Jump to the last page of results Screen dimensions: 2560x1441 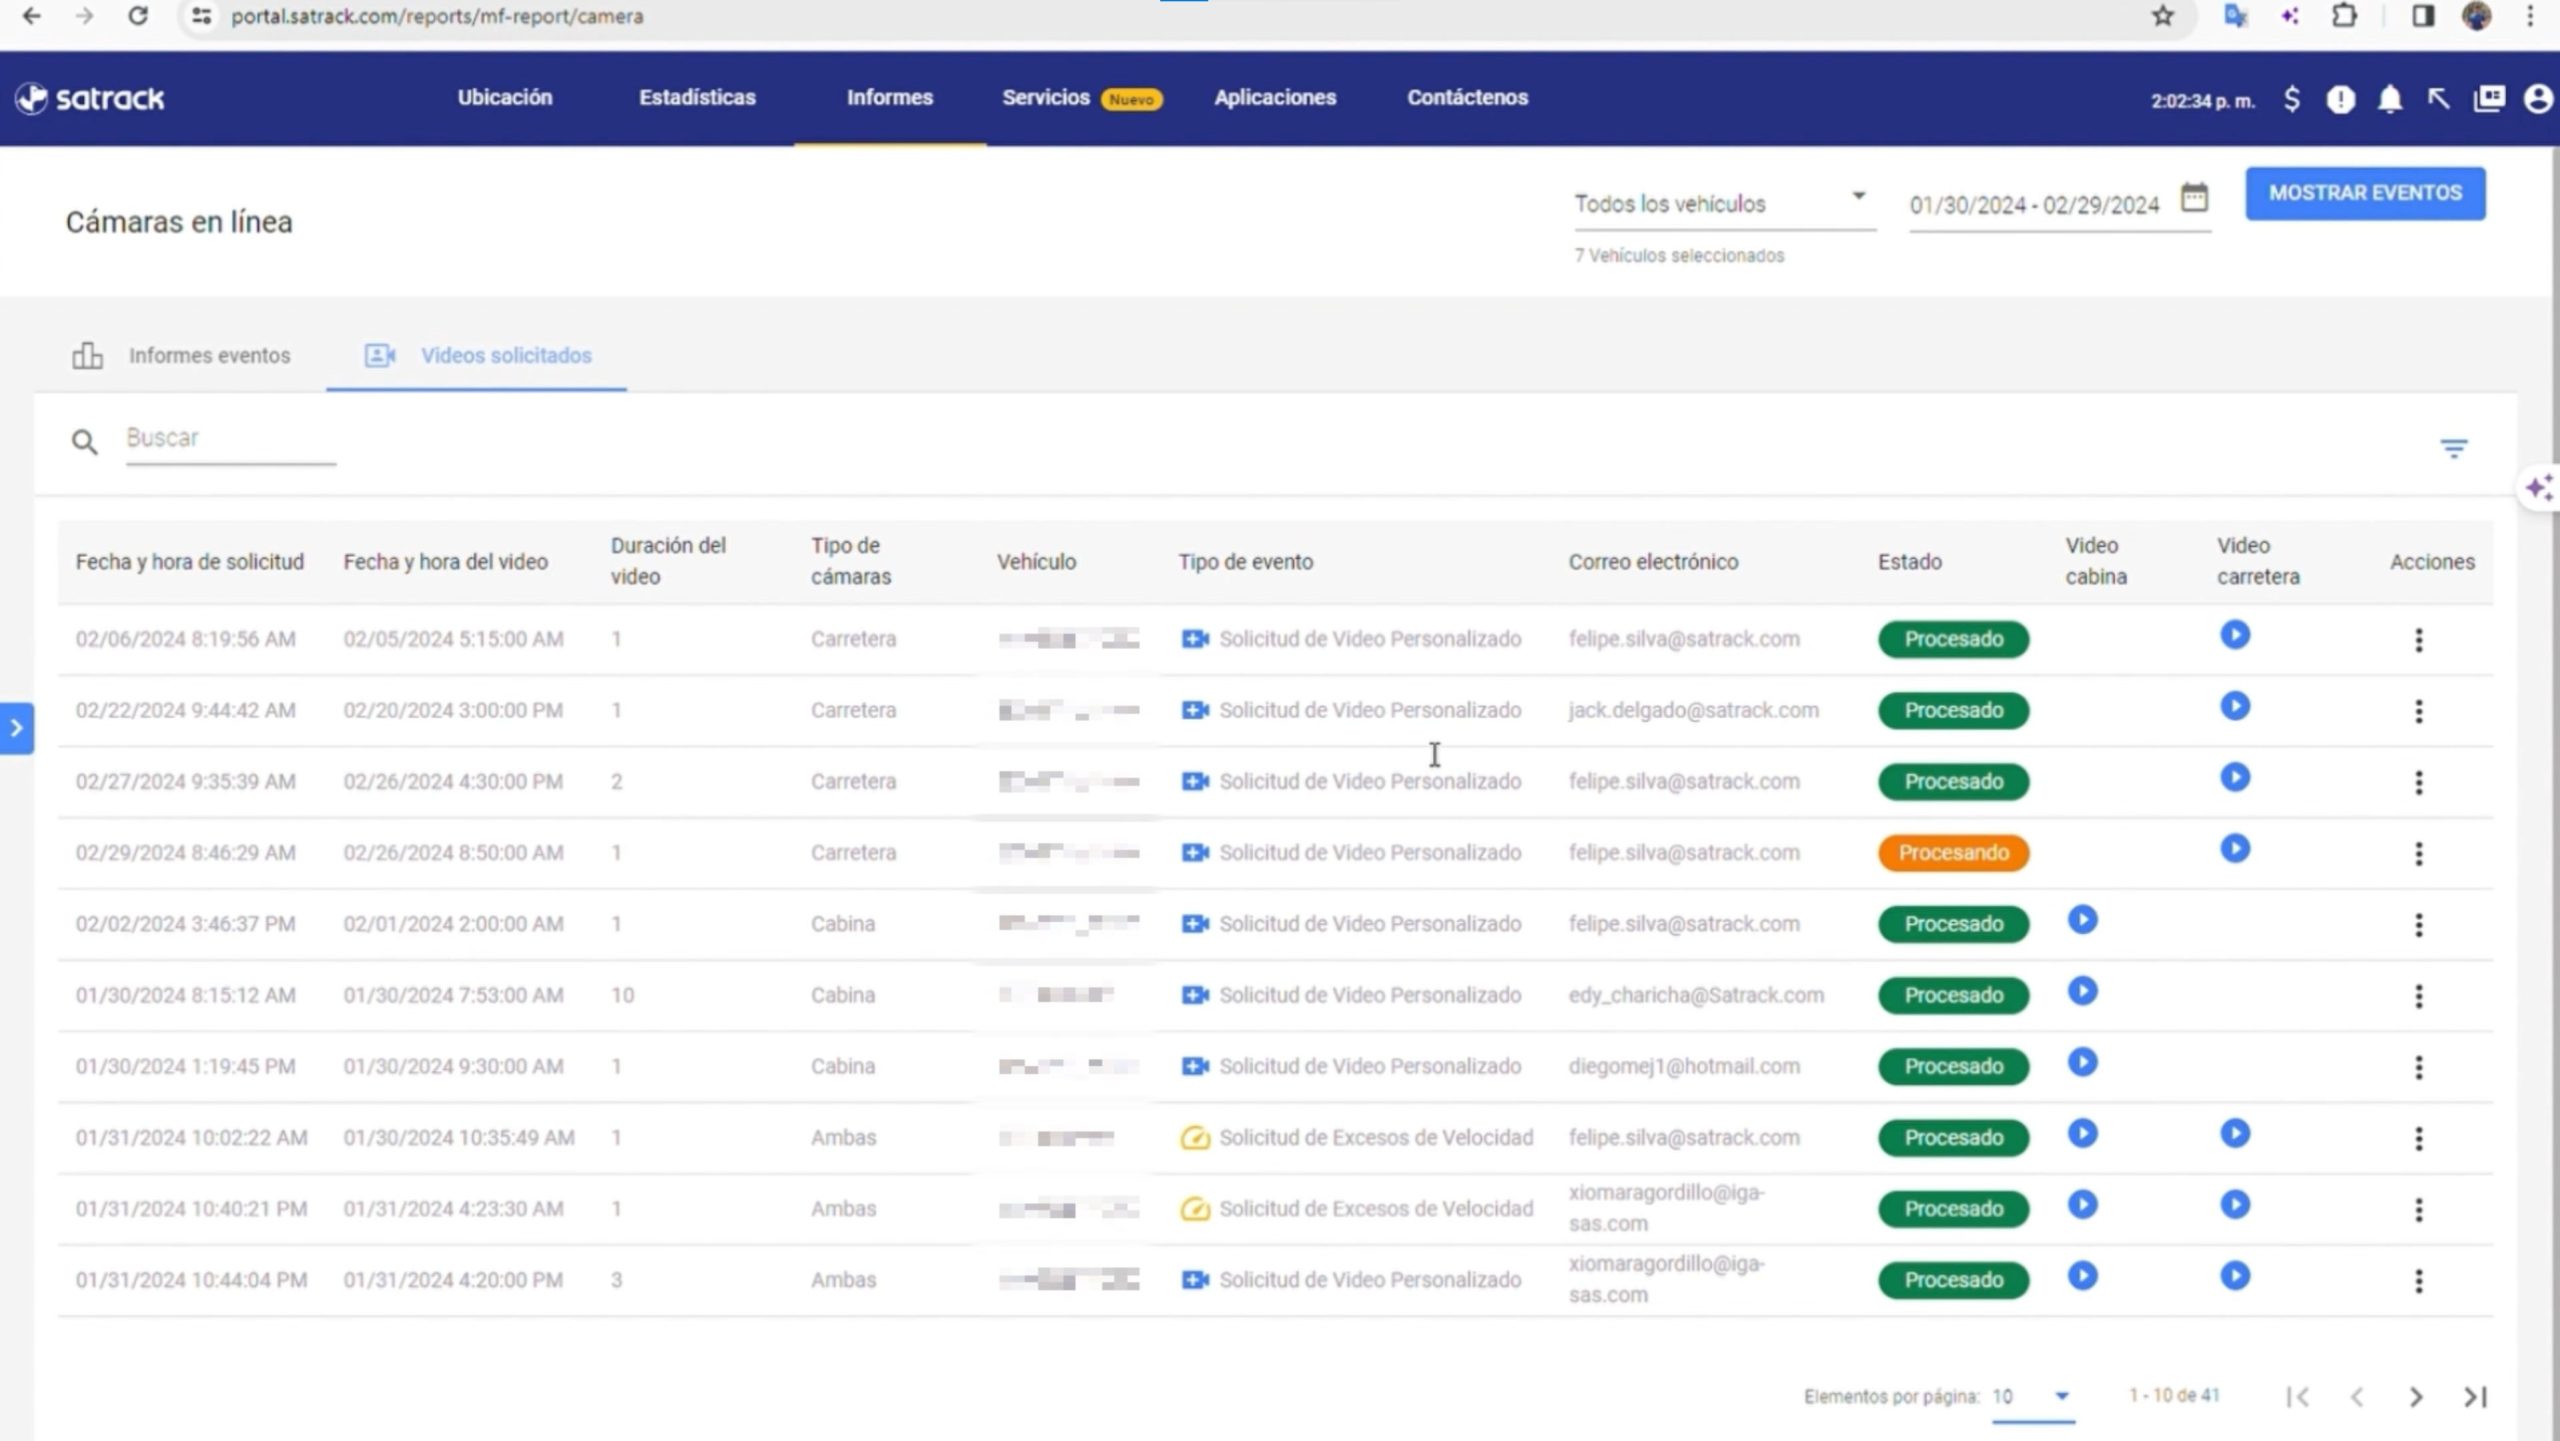coord(2475,1397)
